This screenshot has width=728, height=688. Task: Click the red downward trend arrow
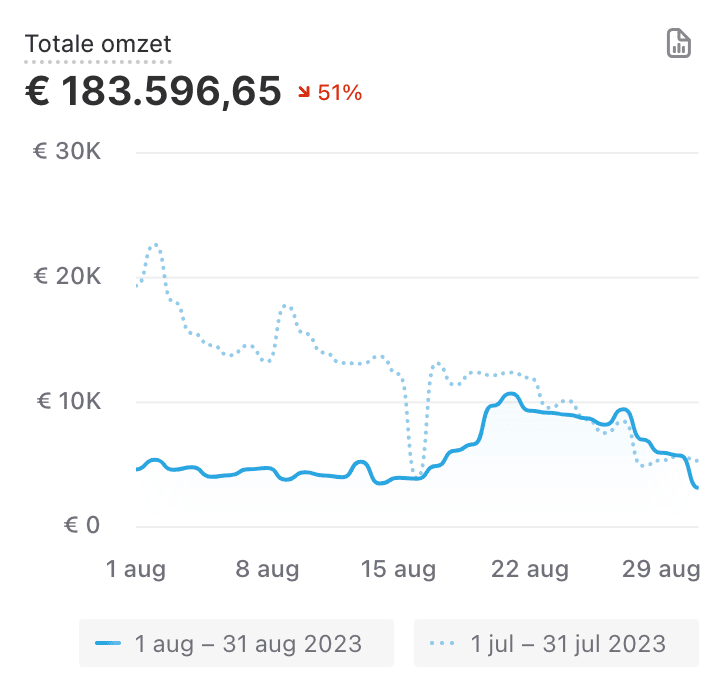point(303,93)
